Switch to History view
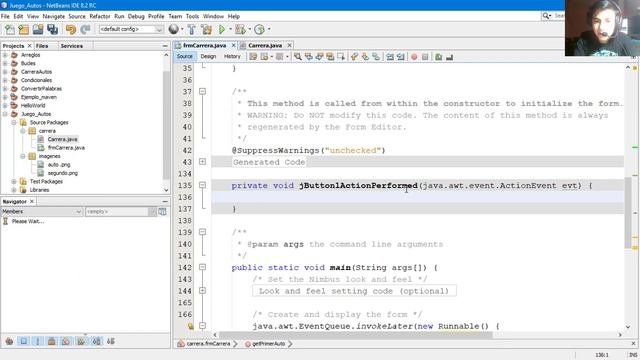 [x=232, y=56]
